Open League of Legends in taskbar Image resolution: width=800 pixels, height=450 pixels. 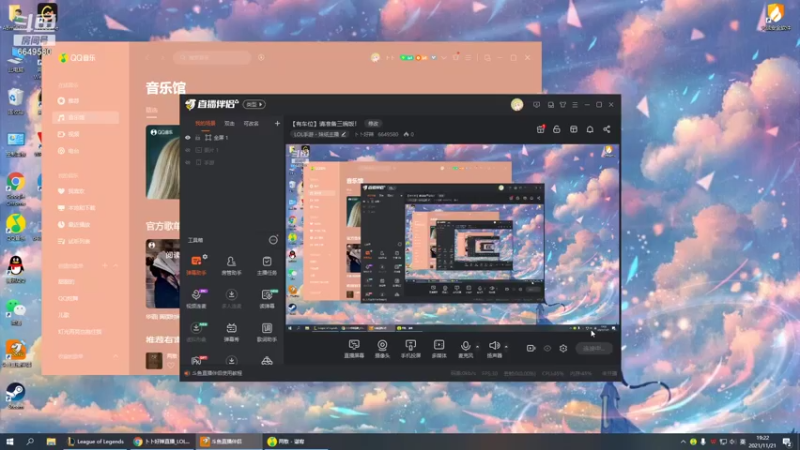click(96, 441)
